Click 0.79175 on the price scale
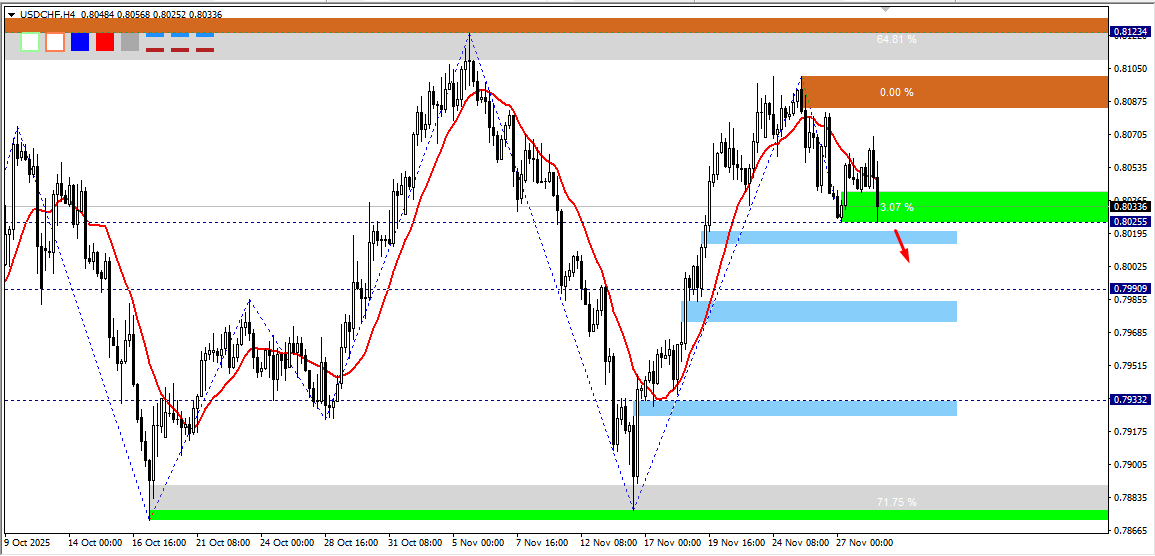The width and height of the screenshot is (1155, 556). 1130,432
